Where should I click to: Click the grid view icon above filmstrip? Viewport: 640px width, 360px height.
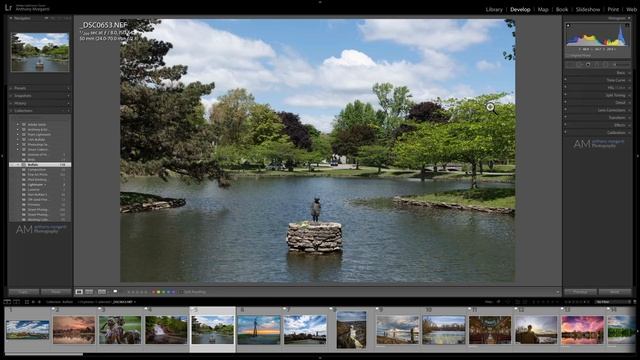tap(27, 302)
